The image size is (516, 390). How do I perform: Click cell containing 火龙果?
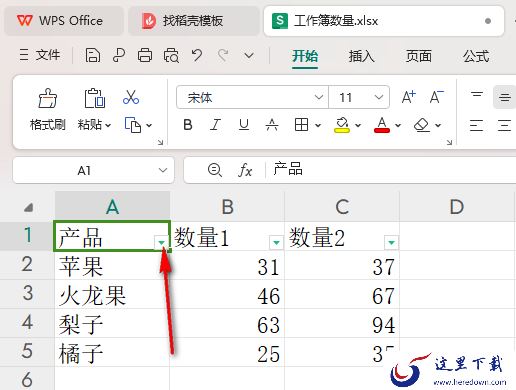click(112, 294)
